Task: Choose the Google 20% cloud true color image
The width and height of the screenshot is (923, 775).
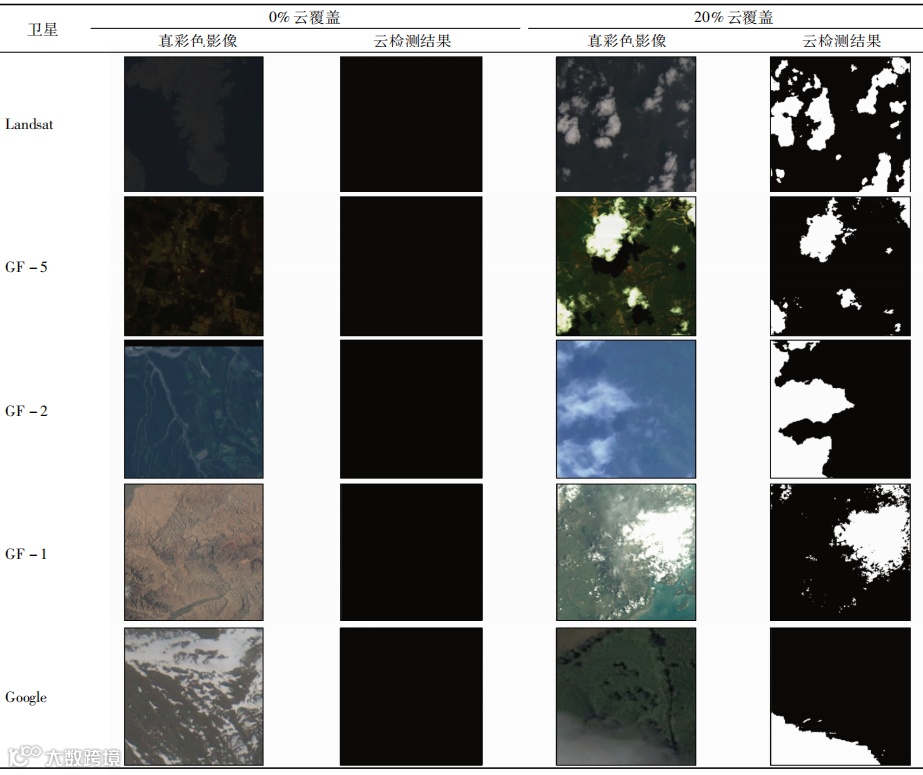Action: (626, 696)
